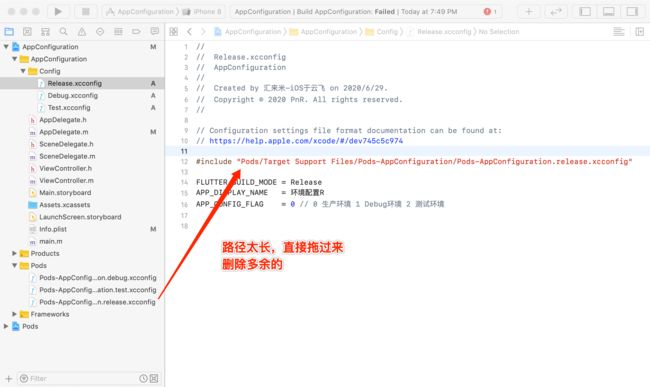Toggle the inspectors panel visibility
650x387 pixels.
(x=632, y=12)
